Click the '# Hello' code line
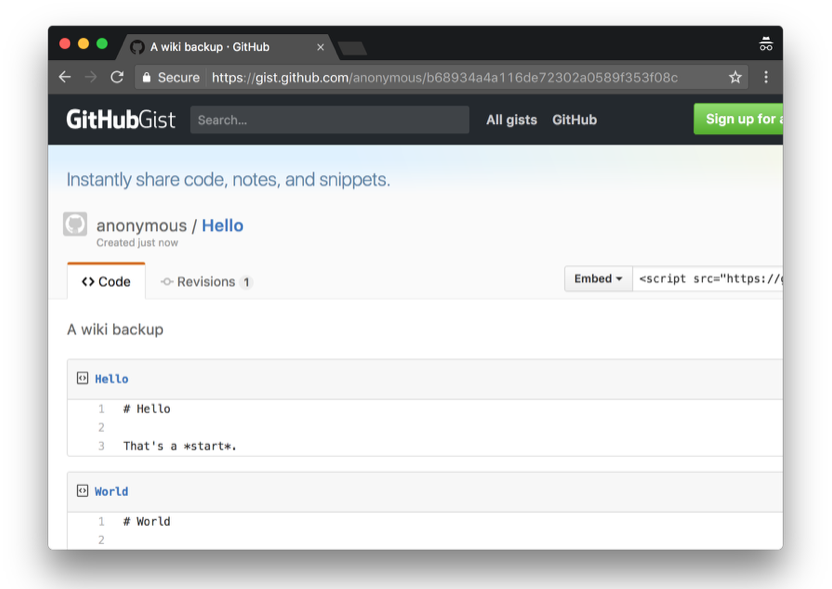 147,409
